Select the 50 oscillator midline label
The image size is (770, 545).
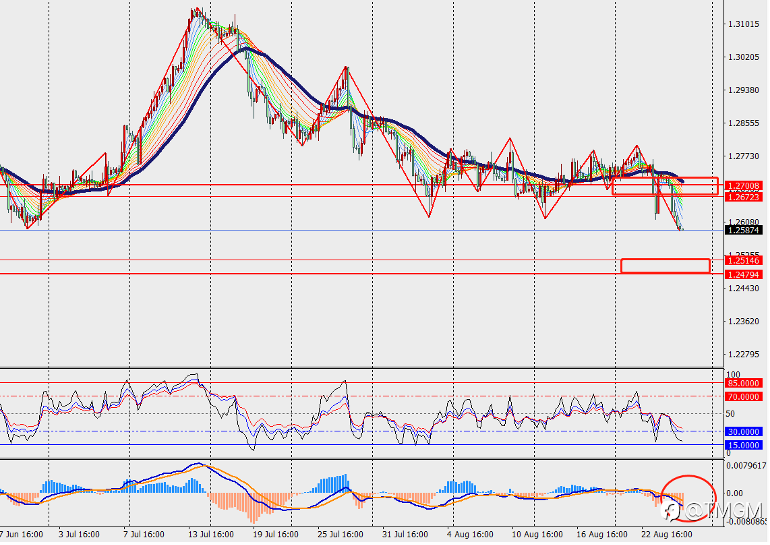click(x=730, y=414)
